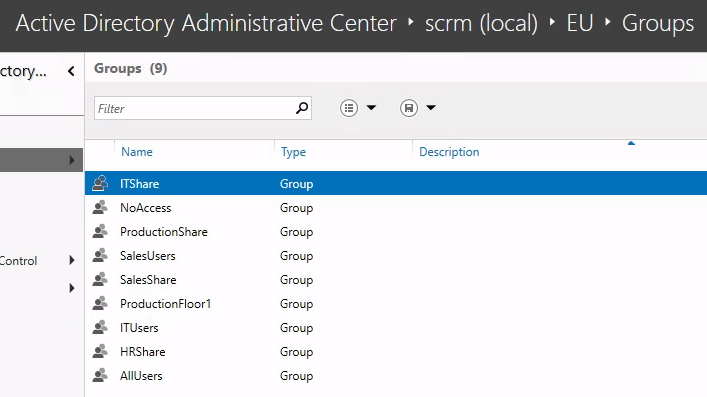Navigate to scrm (local) in the breadcrumb
Viewport: 707px width, 397px height.
click(x=481, y=23)
